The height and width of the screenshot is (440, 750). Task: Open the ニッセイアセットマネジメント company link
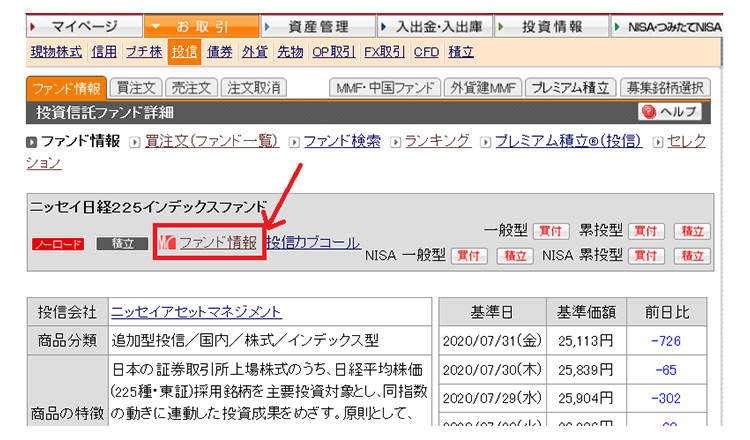click(196, 312)
